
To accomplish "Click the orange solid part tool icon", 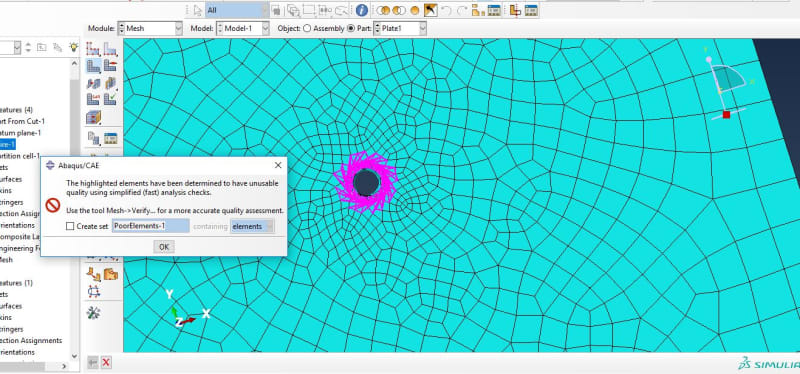I will (110, 274).
